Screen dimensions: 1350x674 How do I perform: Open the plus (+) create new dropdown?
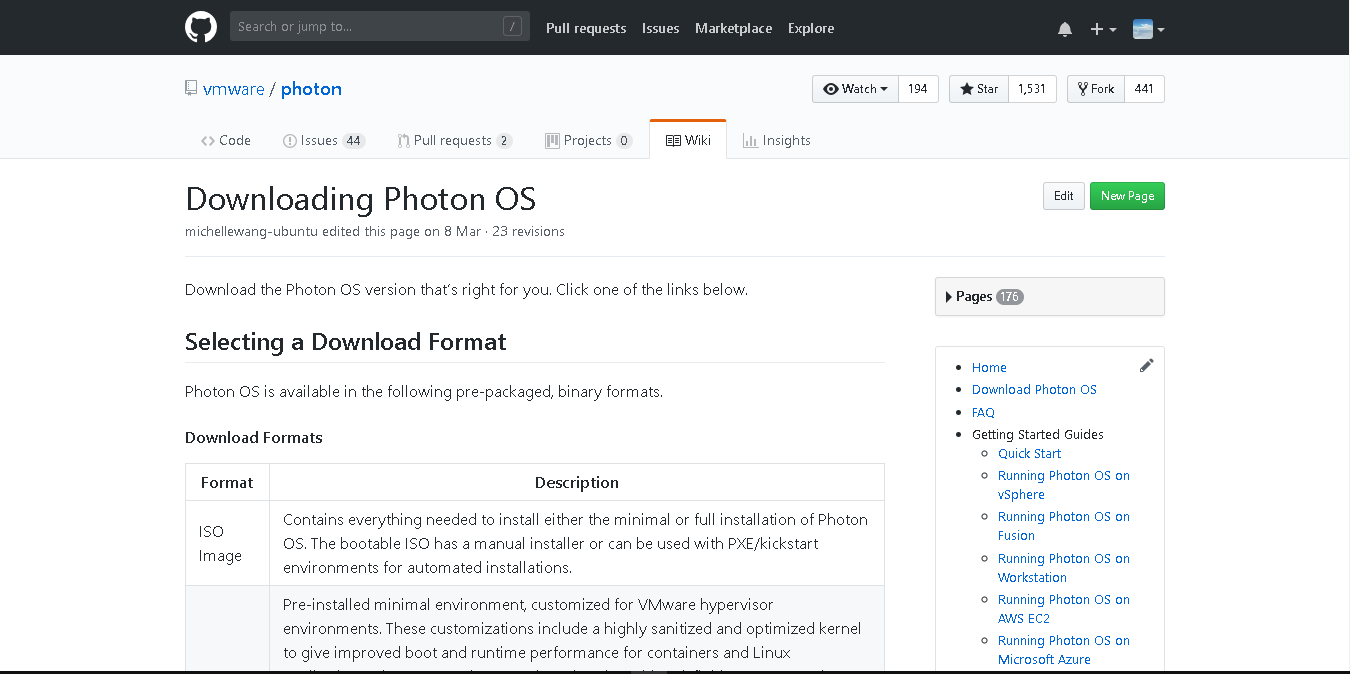1102,28
